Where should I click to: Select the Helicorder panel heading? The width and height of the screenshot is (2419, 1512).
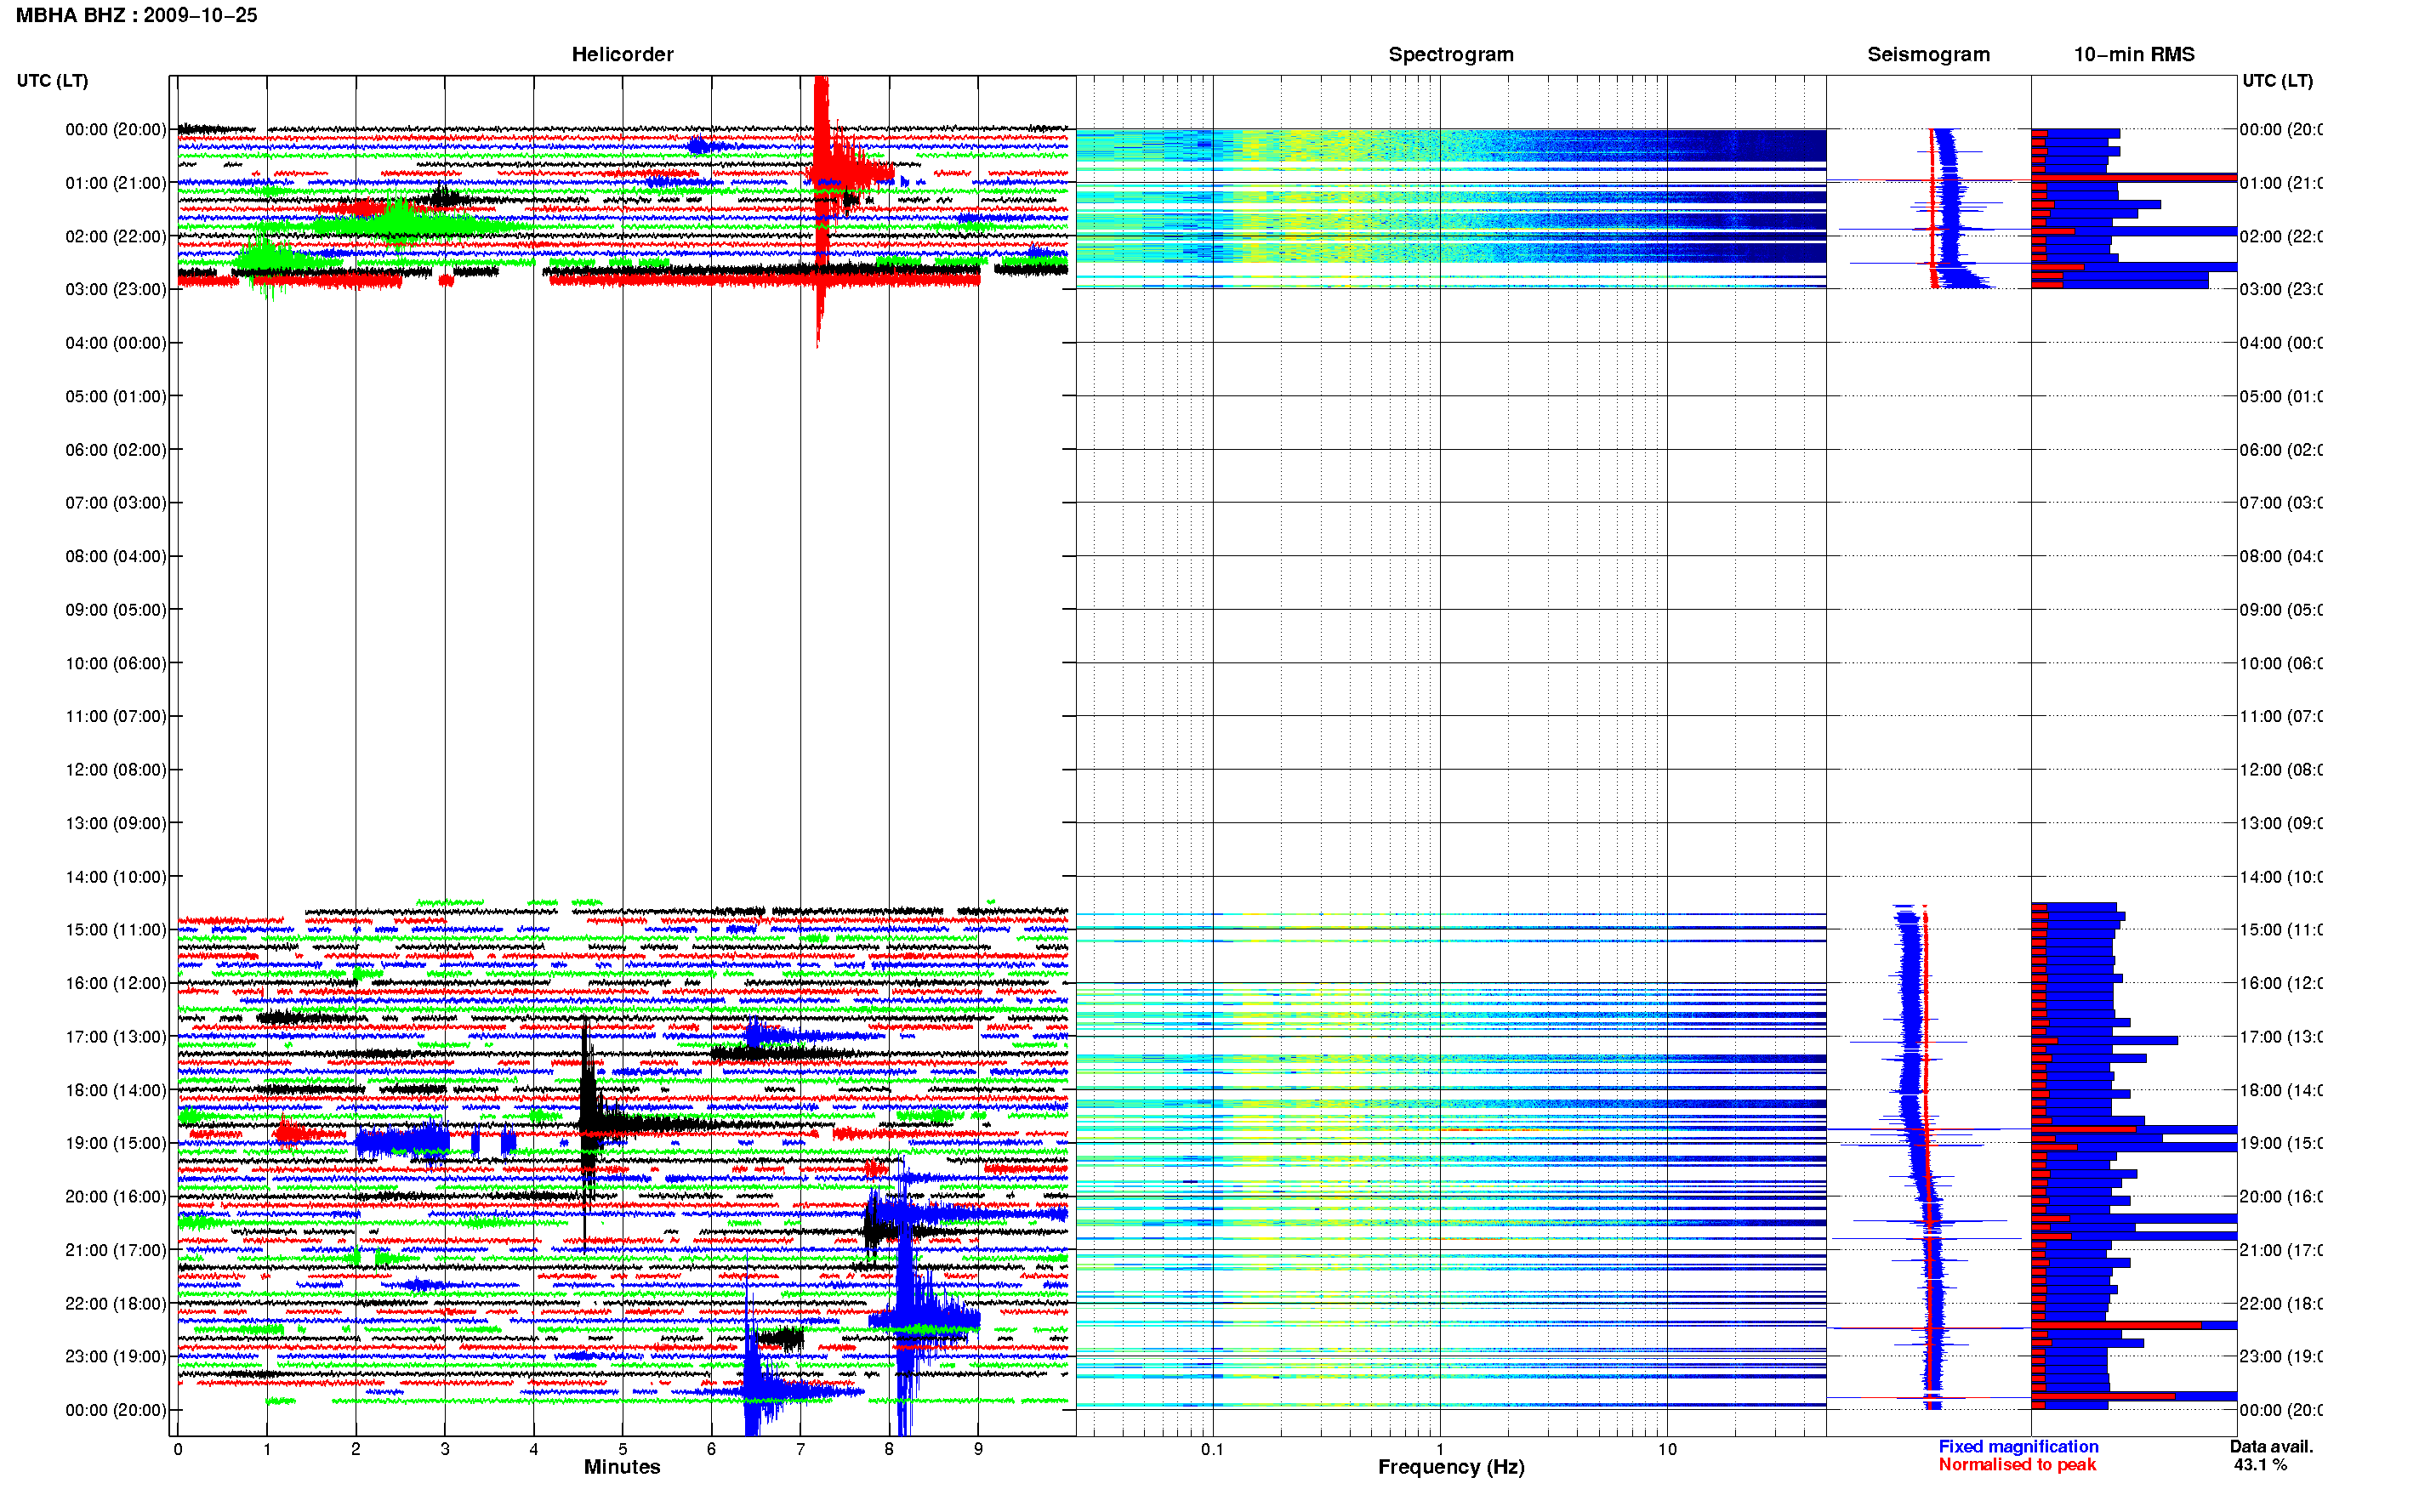pos(622,54)
